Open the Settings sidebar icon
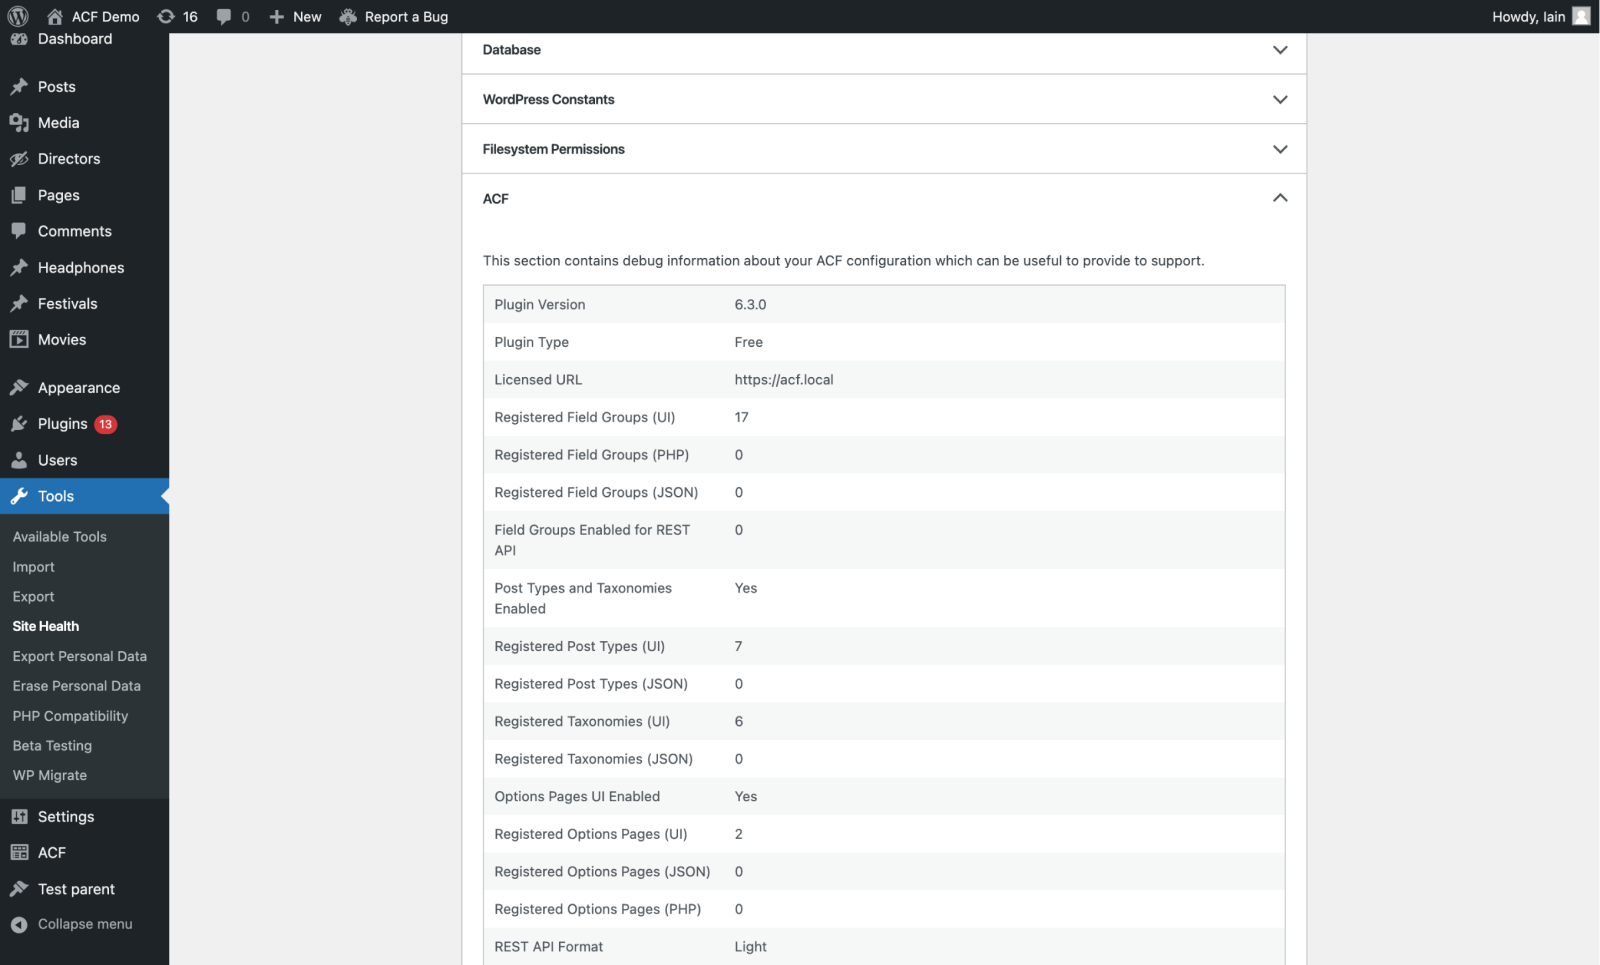Screen dimensions: 1600x965 click(21, 816)
